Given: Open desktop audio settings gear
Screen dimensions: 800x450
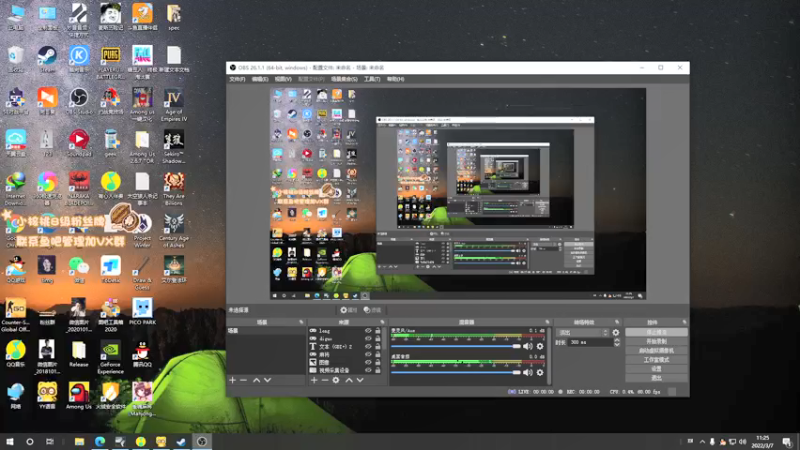Looking at the screenshot, I should (540, 372).
